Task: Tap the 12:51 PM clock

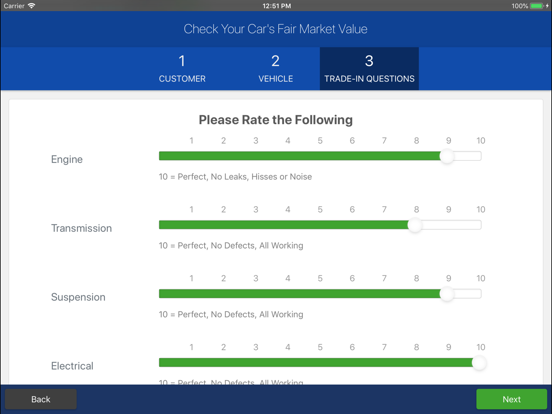Action: coord(277,6)
